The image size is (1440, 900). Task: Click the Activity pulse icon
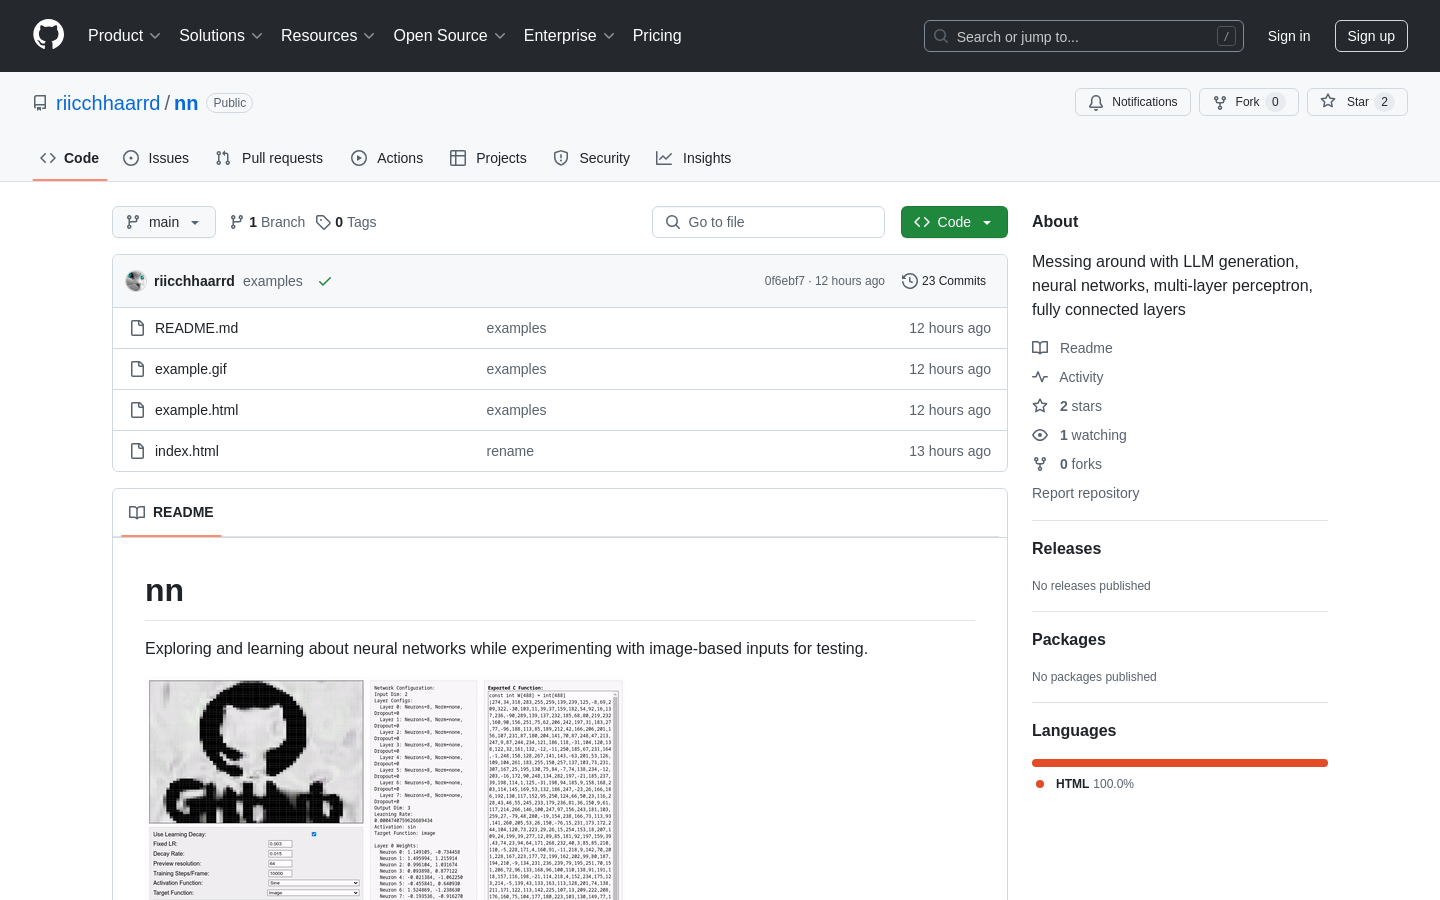[1040, 377]
